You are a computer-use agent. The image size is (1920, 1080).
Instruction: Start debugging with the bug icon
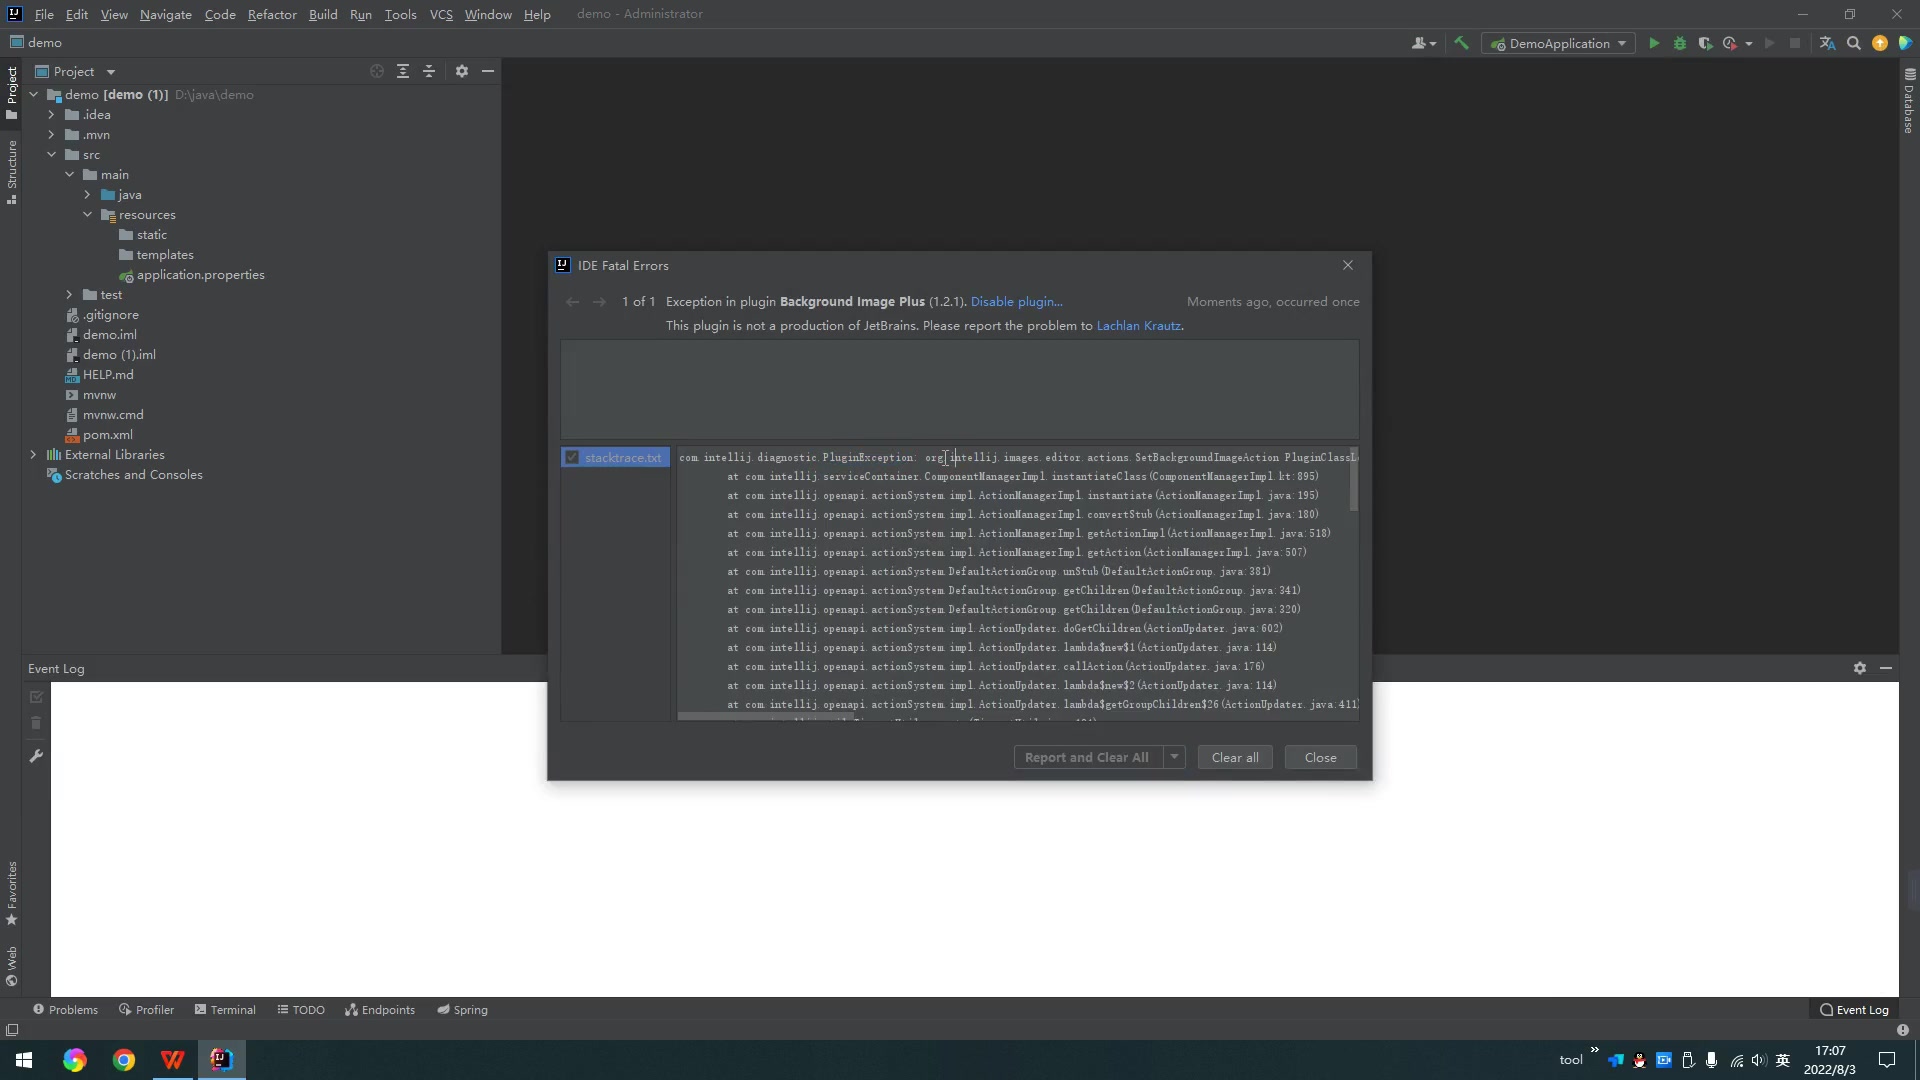click(1680, 43)
